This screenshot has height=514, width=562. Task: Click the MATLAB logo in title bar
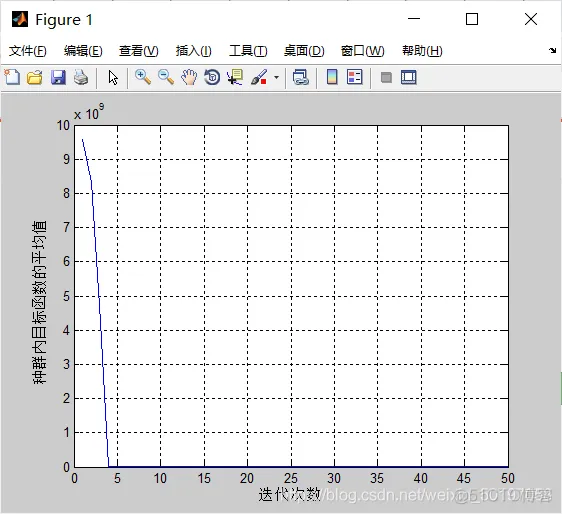point(20,19)
